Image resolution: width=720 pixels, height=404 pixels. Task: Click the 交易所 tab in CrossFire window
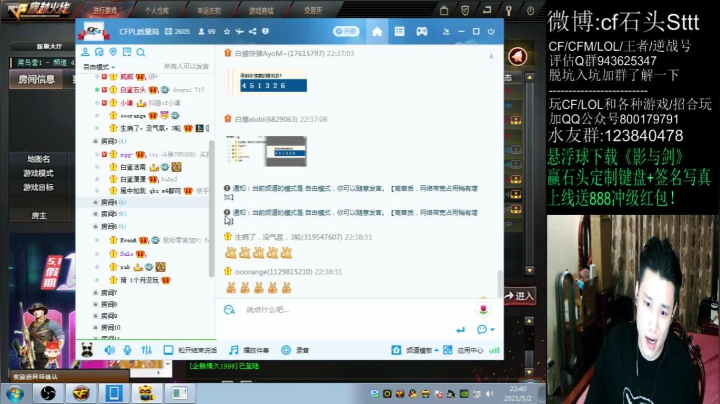pyautogui.click(x=313, y=10)
